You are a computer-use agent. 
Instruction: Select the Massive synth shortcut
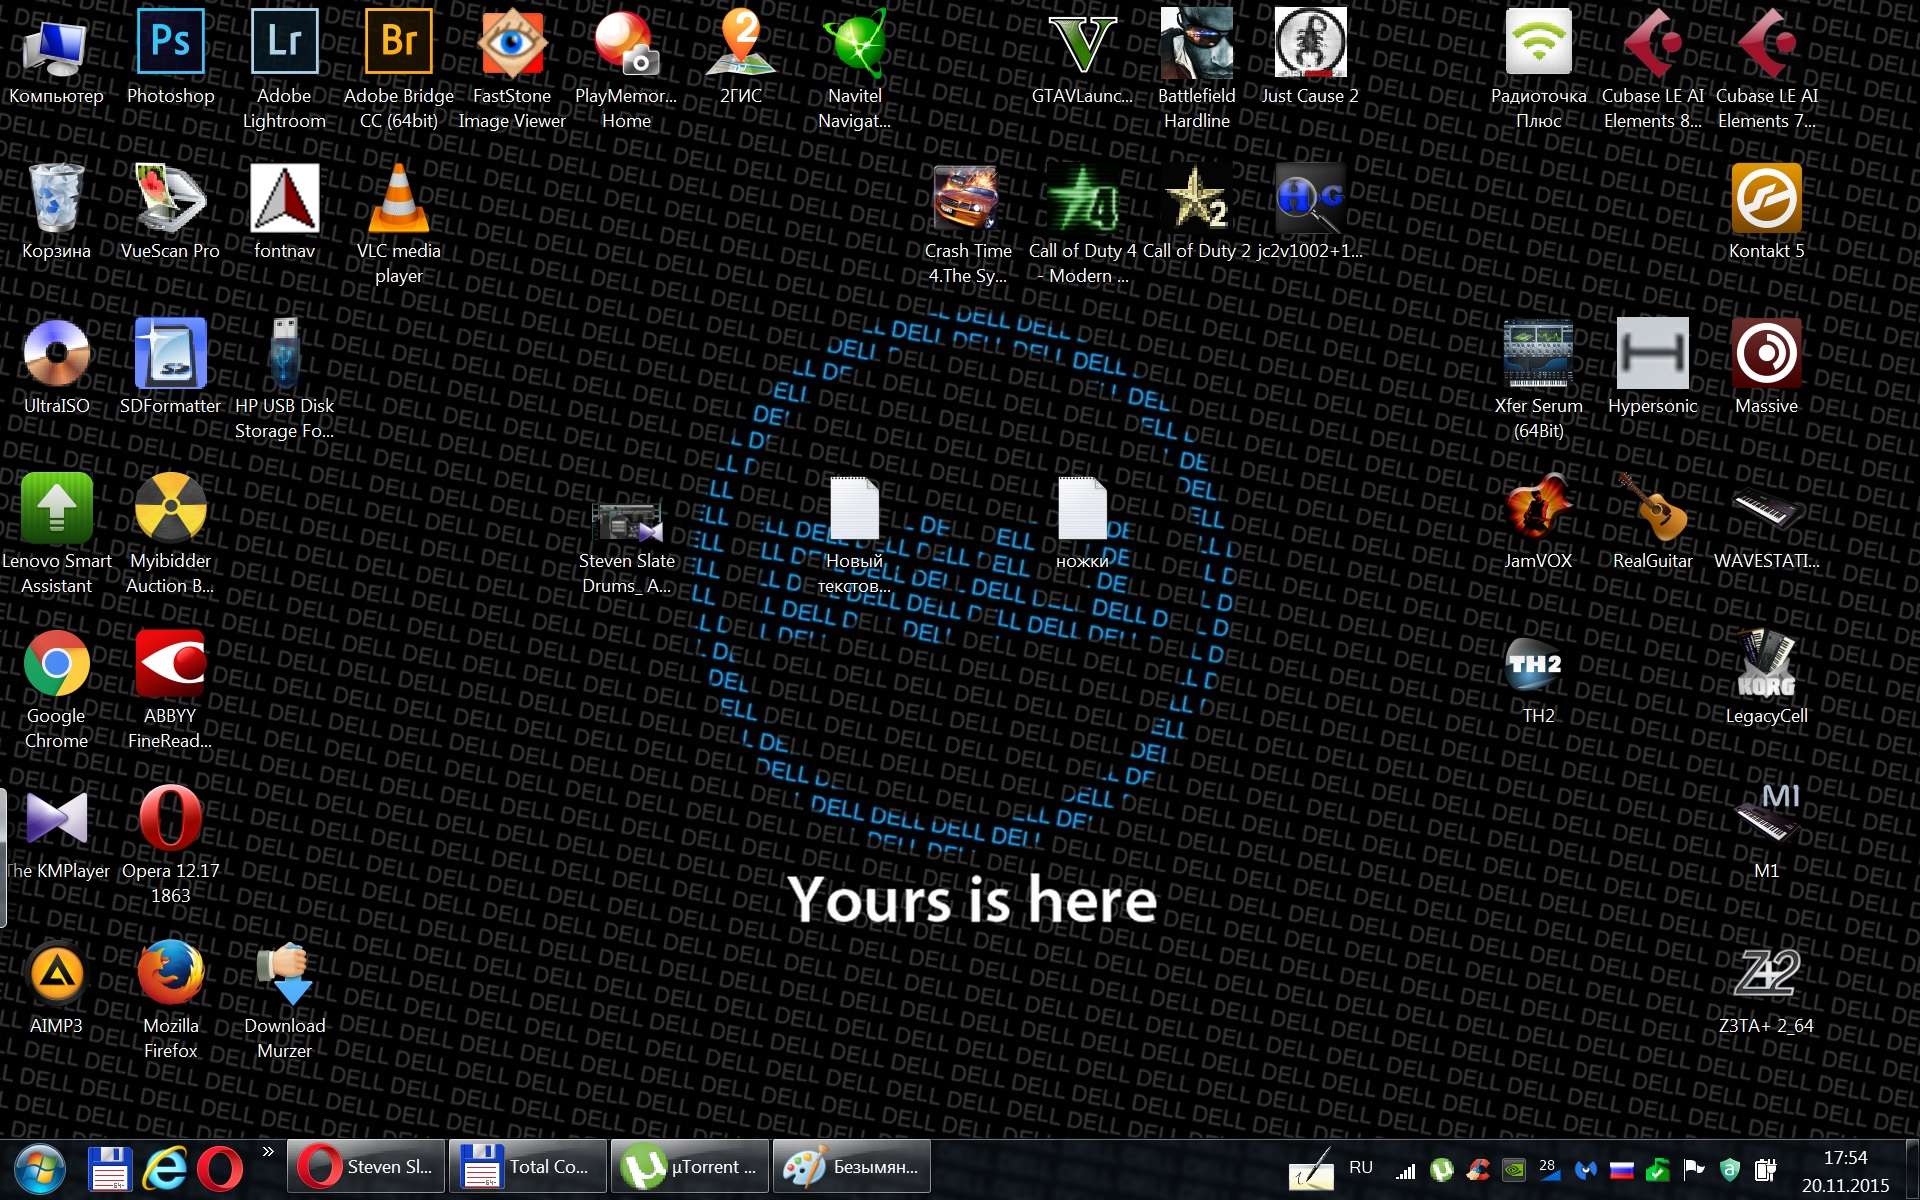click(x=1766, y=354)
